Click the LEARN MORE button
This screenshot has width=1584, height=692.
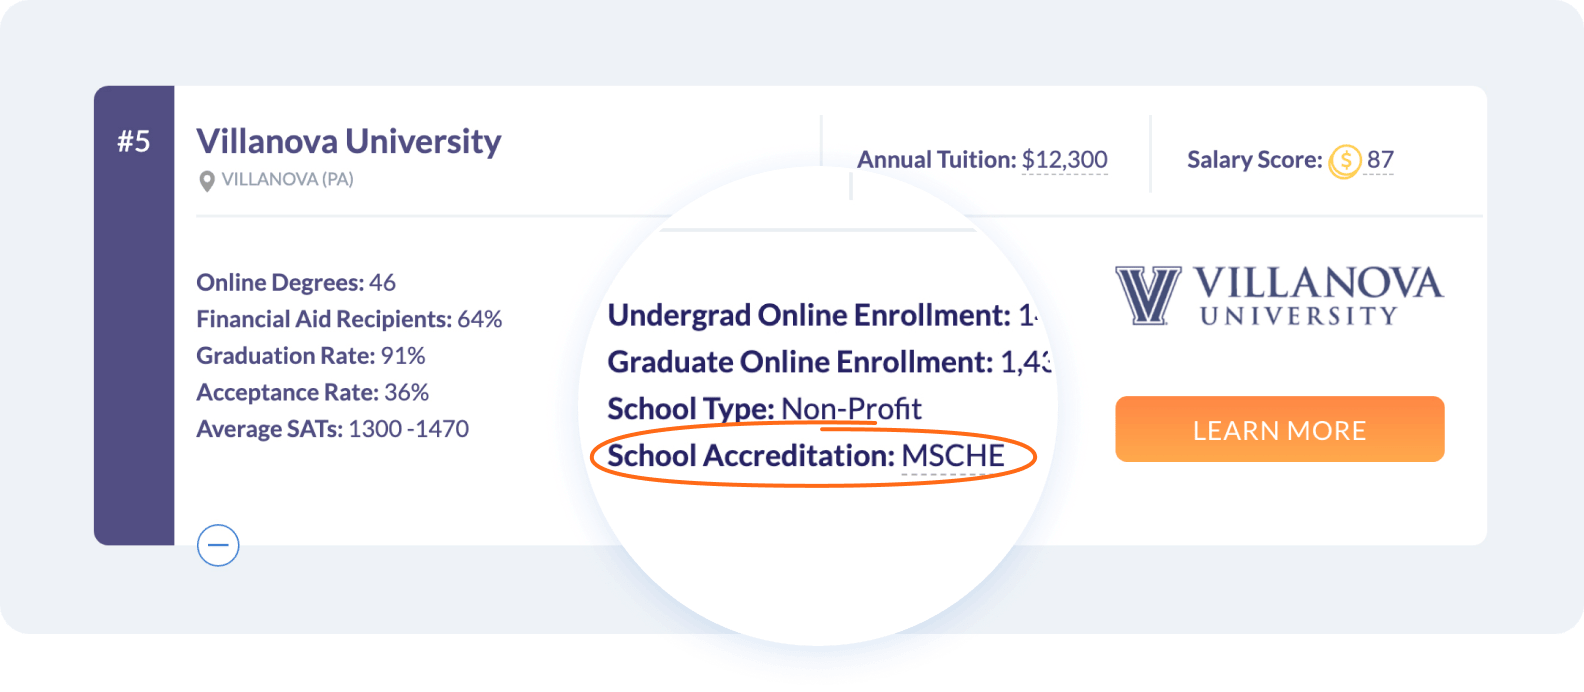click(x=1279, y=429)
